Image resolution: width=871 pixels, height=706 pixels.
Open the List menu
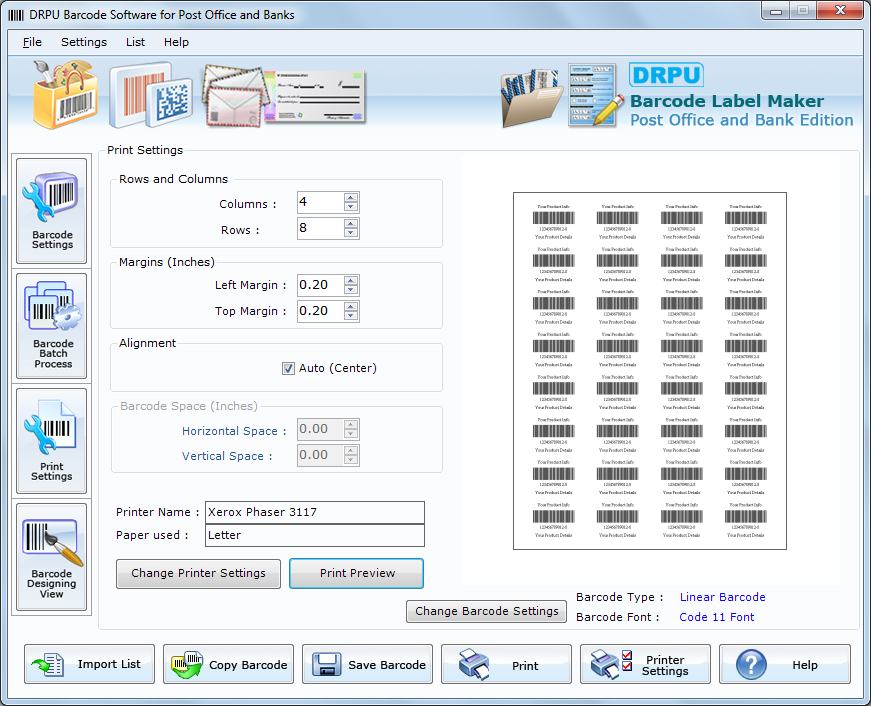coord(135,42)
